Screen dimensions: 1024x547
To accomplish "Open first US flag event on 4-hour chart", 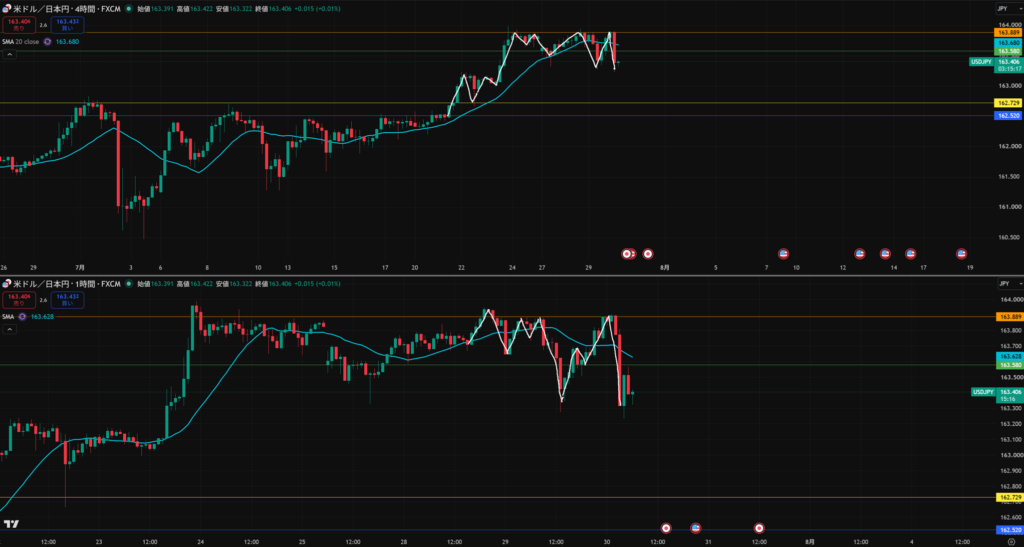I will (x=784, y=253).
